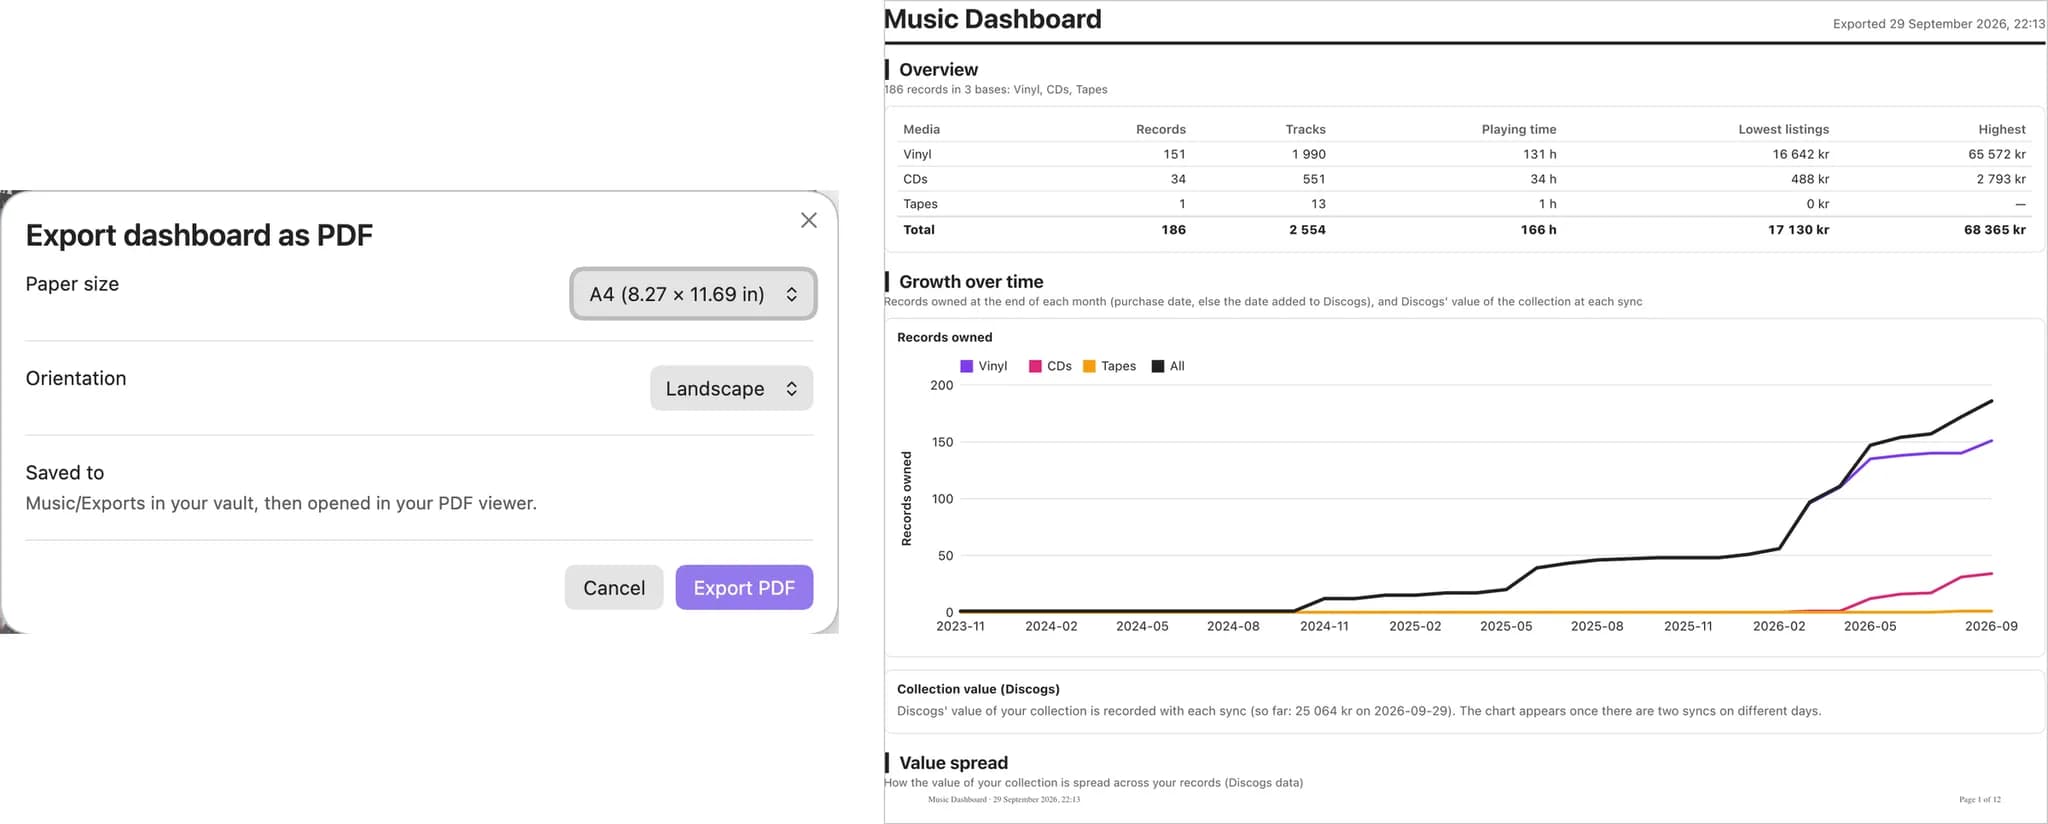Click the "Overview" section heading
Image resolution: width=2048 pixels, height=824 pixels.
point(938,69)
